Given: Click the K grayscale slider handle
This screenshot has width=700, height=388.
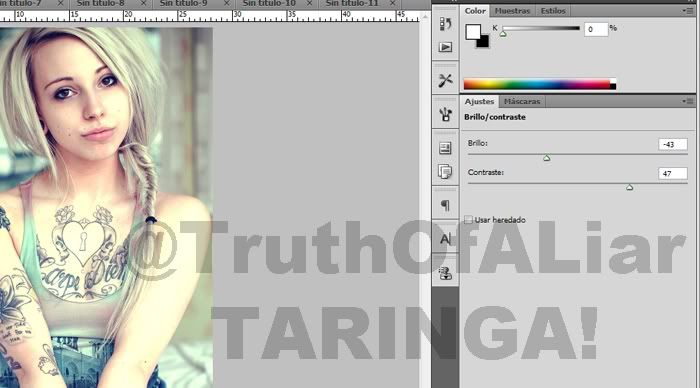Looking at the screenshot, I should (503, 33).
